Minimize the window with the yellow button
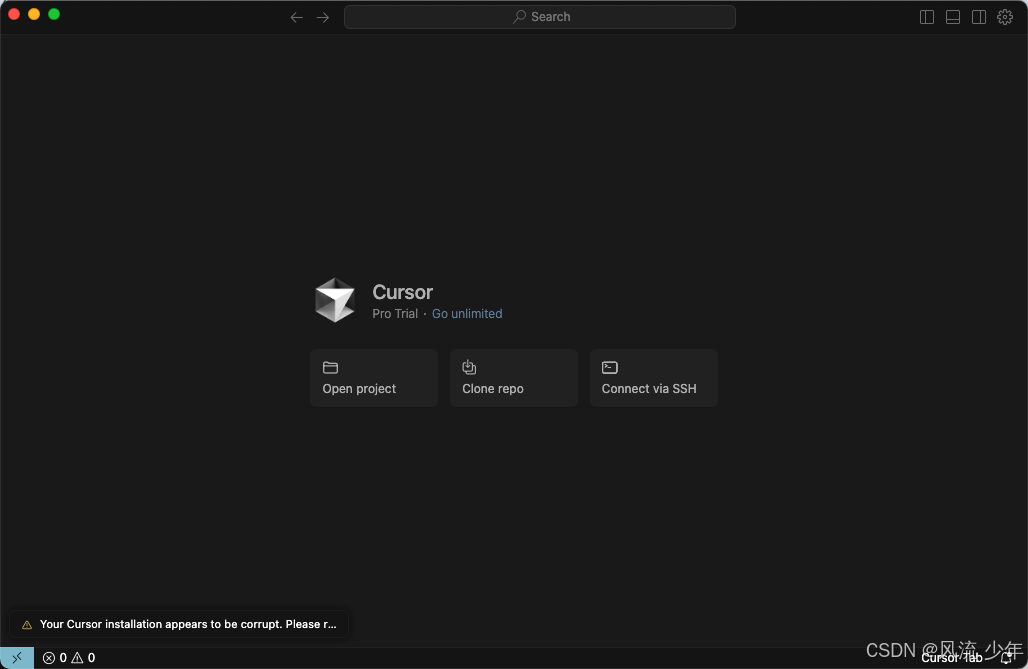This screenshot has height=669, width=1028. pos(34,14)
